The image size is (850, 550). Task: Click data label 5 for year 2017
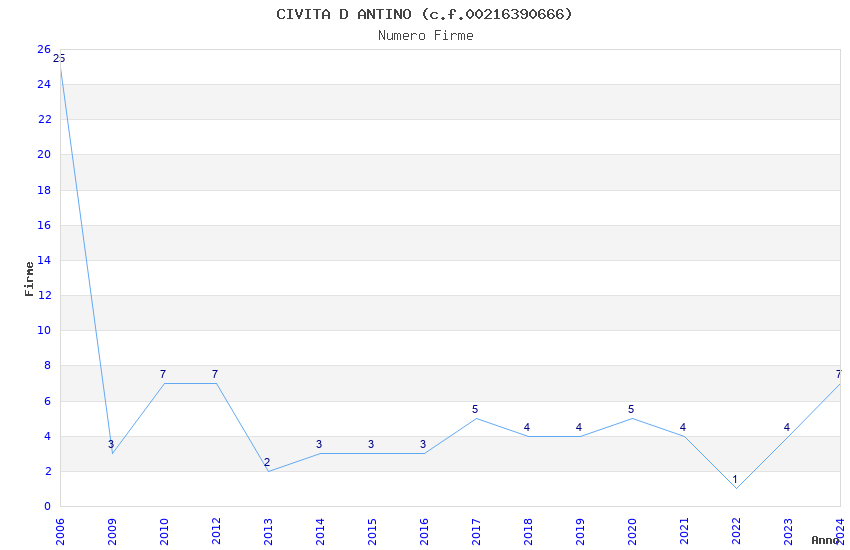point(475,409)
